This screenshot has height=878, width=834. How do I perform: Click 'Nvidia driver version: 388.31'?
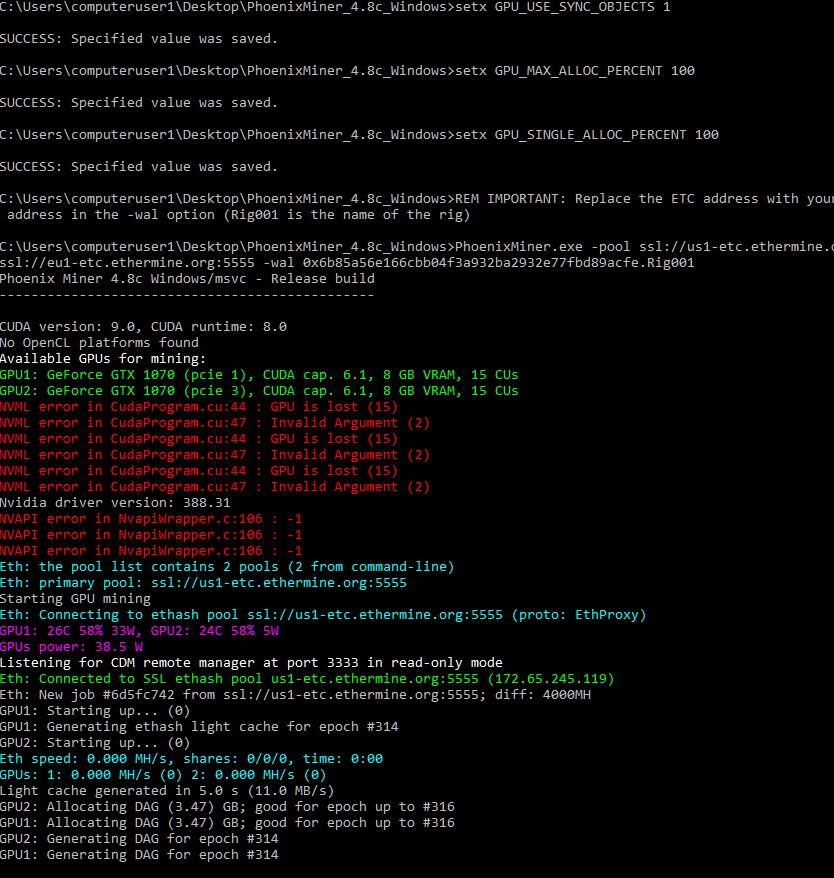tap(115, 503)
